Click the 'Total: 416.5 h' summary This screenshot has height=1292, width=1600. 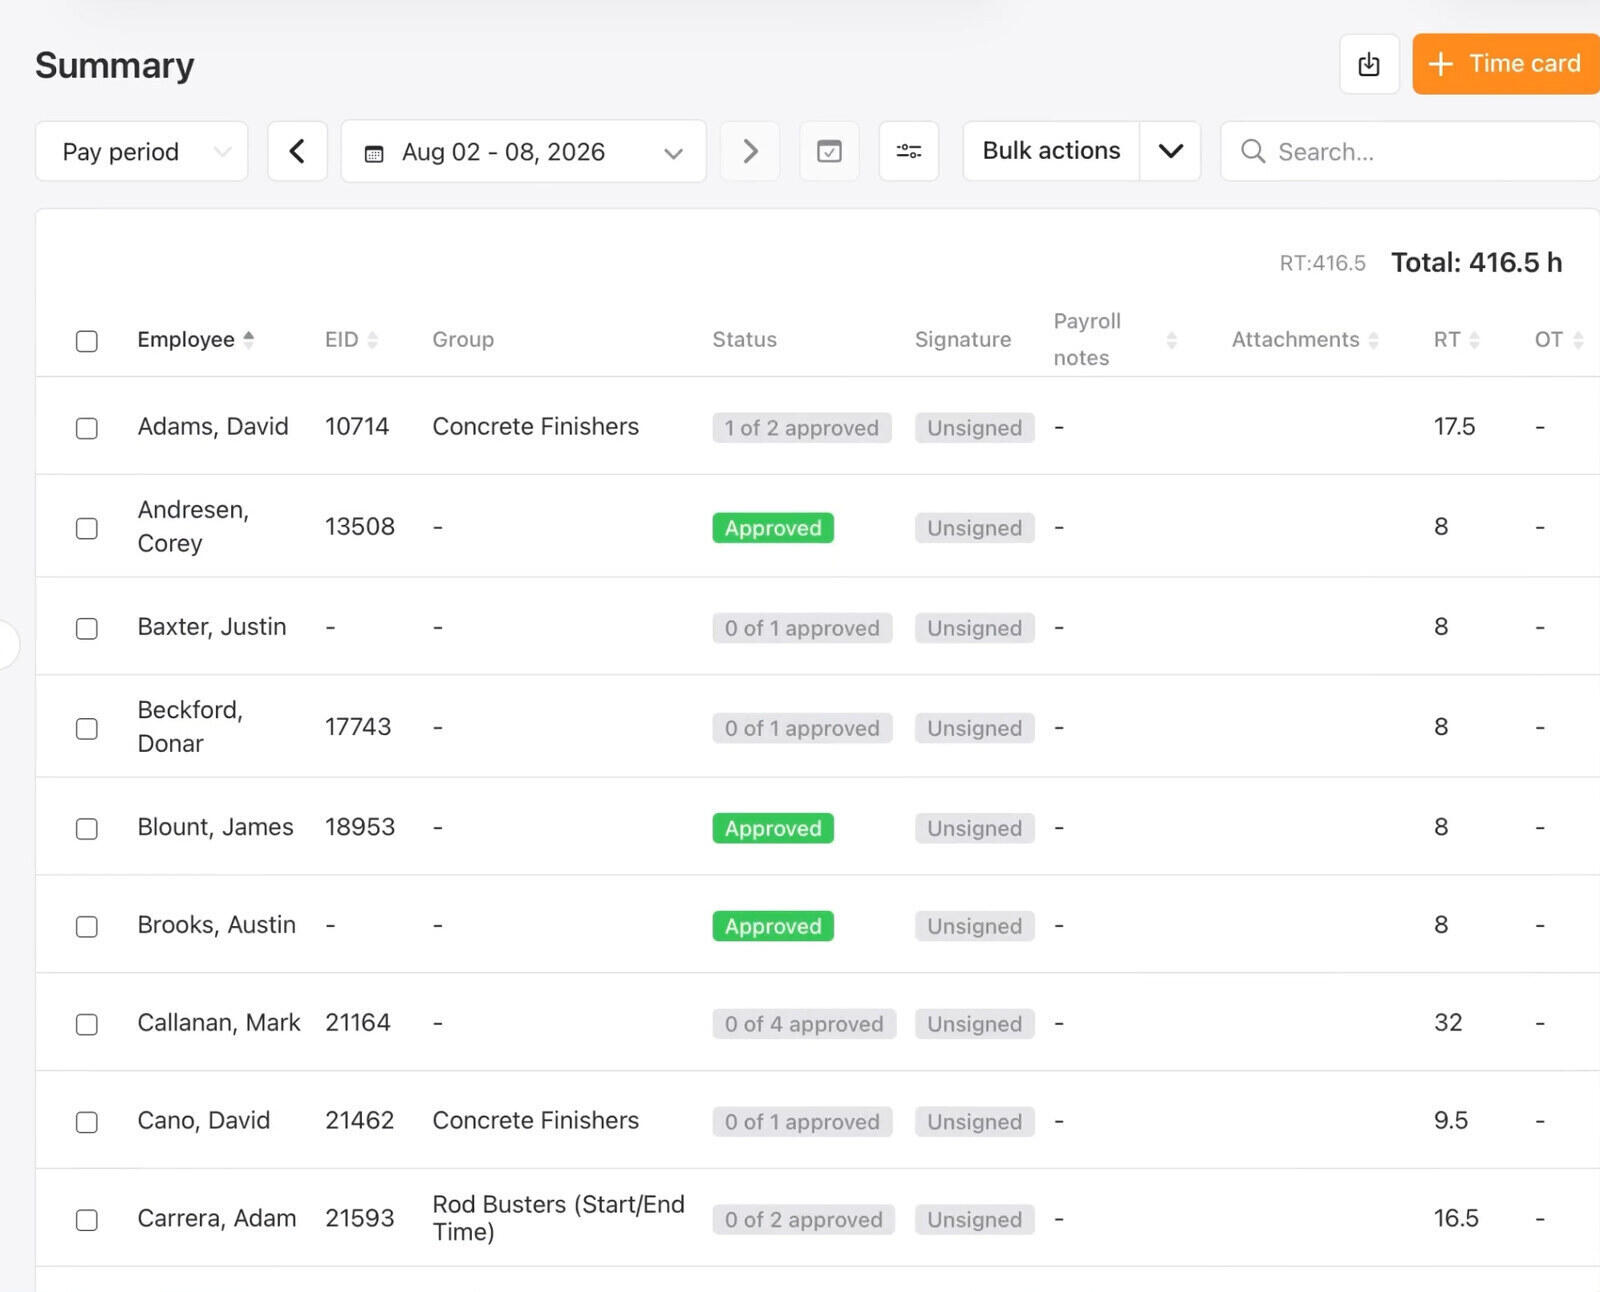(1476, 262)
